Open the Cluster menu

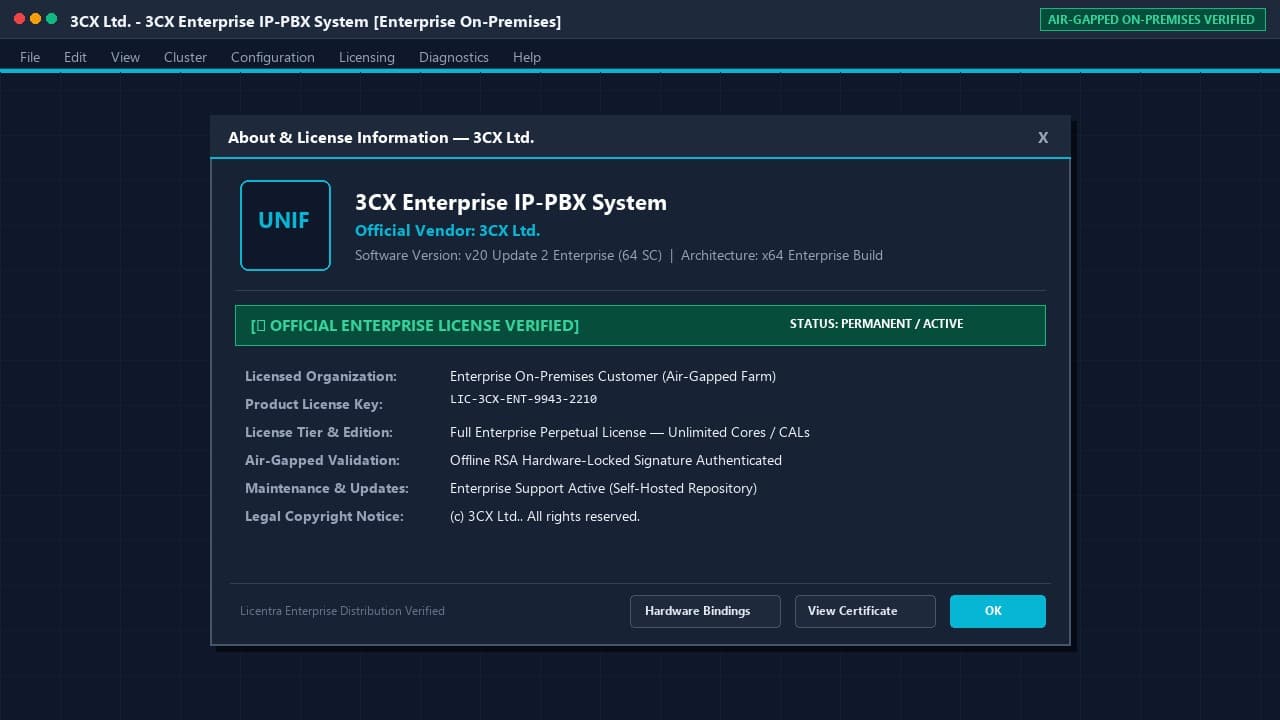pyautogui.click(x=185, y=57)
